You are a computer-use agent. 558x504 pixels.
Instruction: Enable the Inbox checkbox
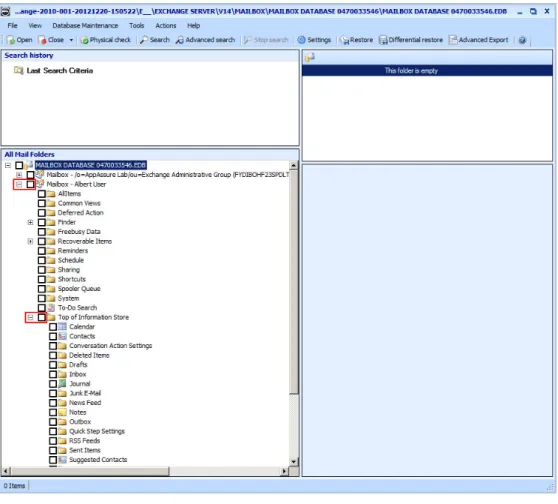53,374
